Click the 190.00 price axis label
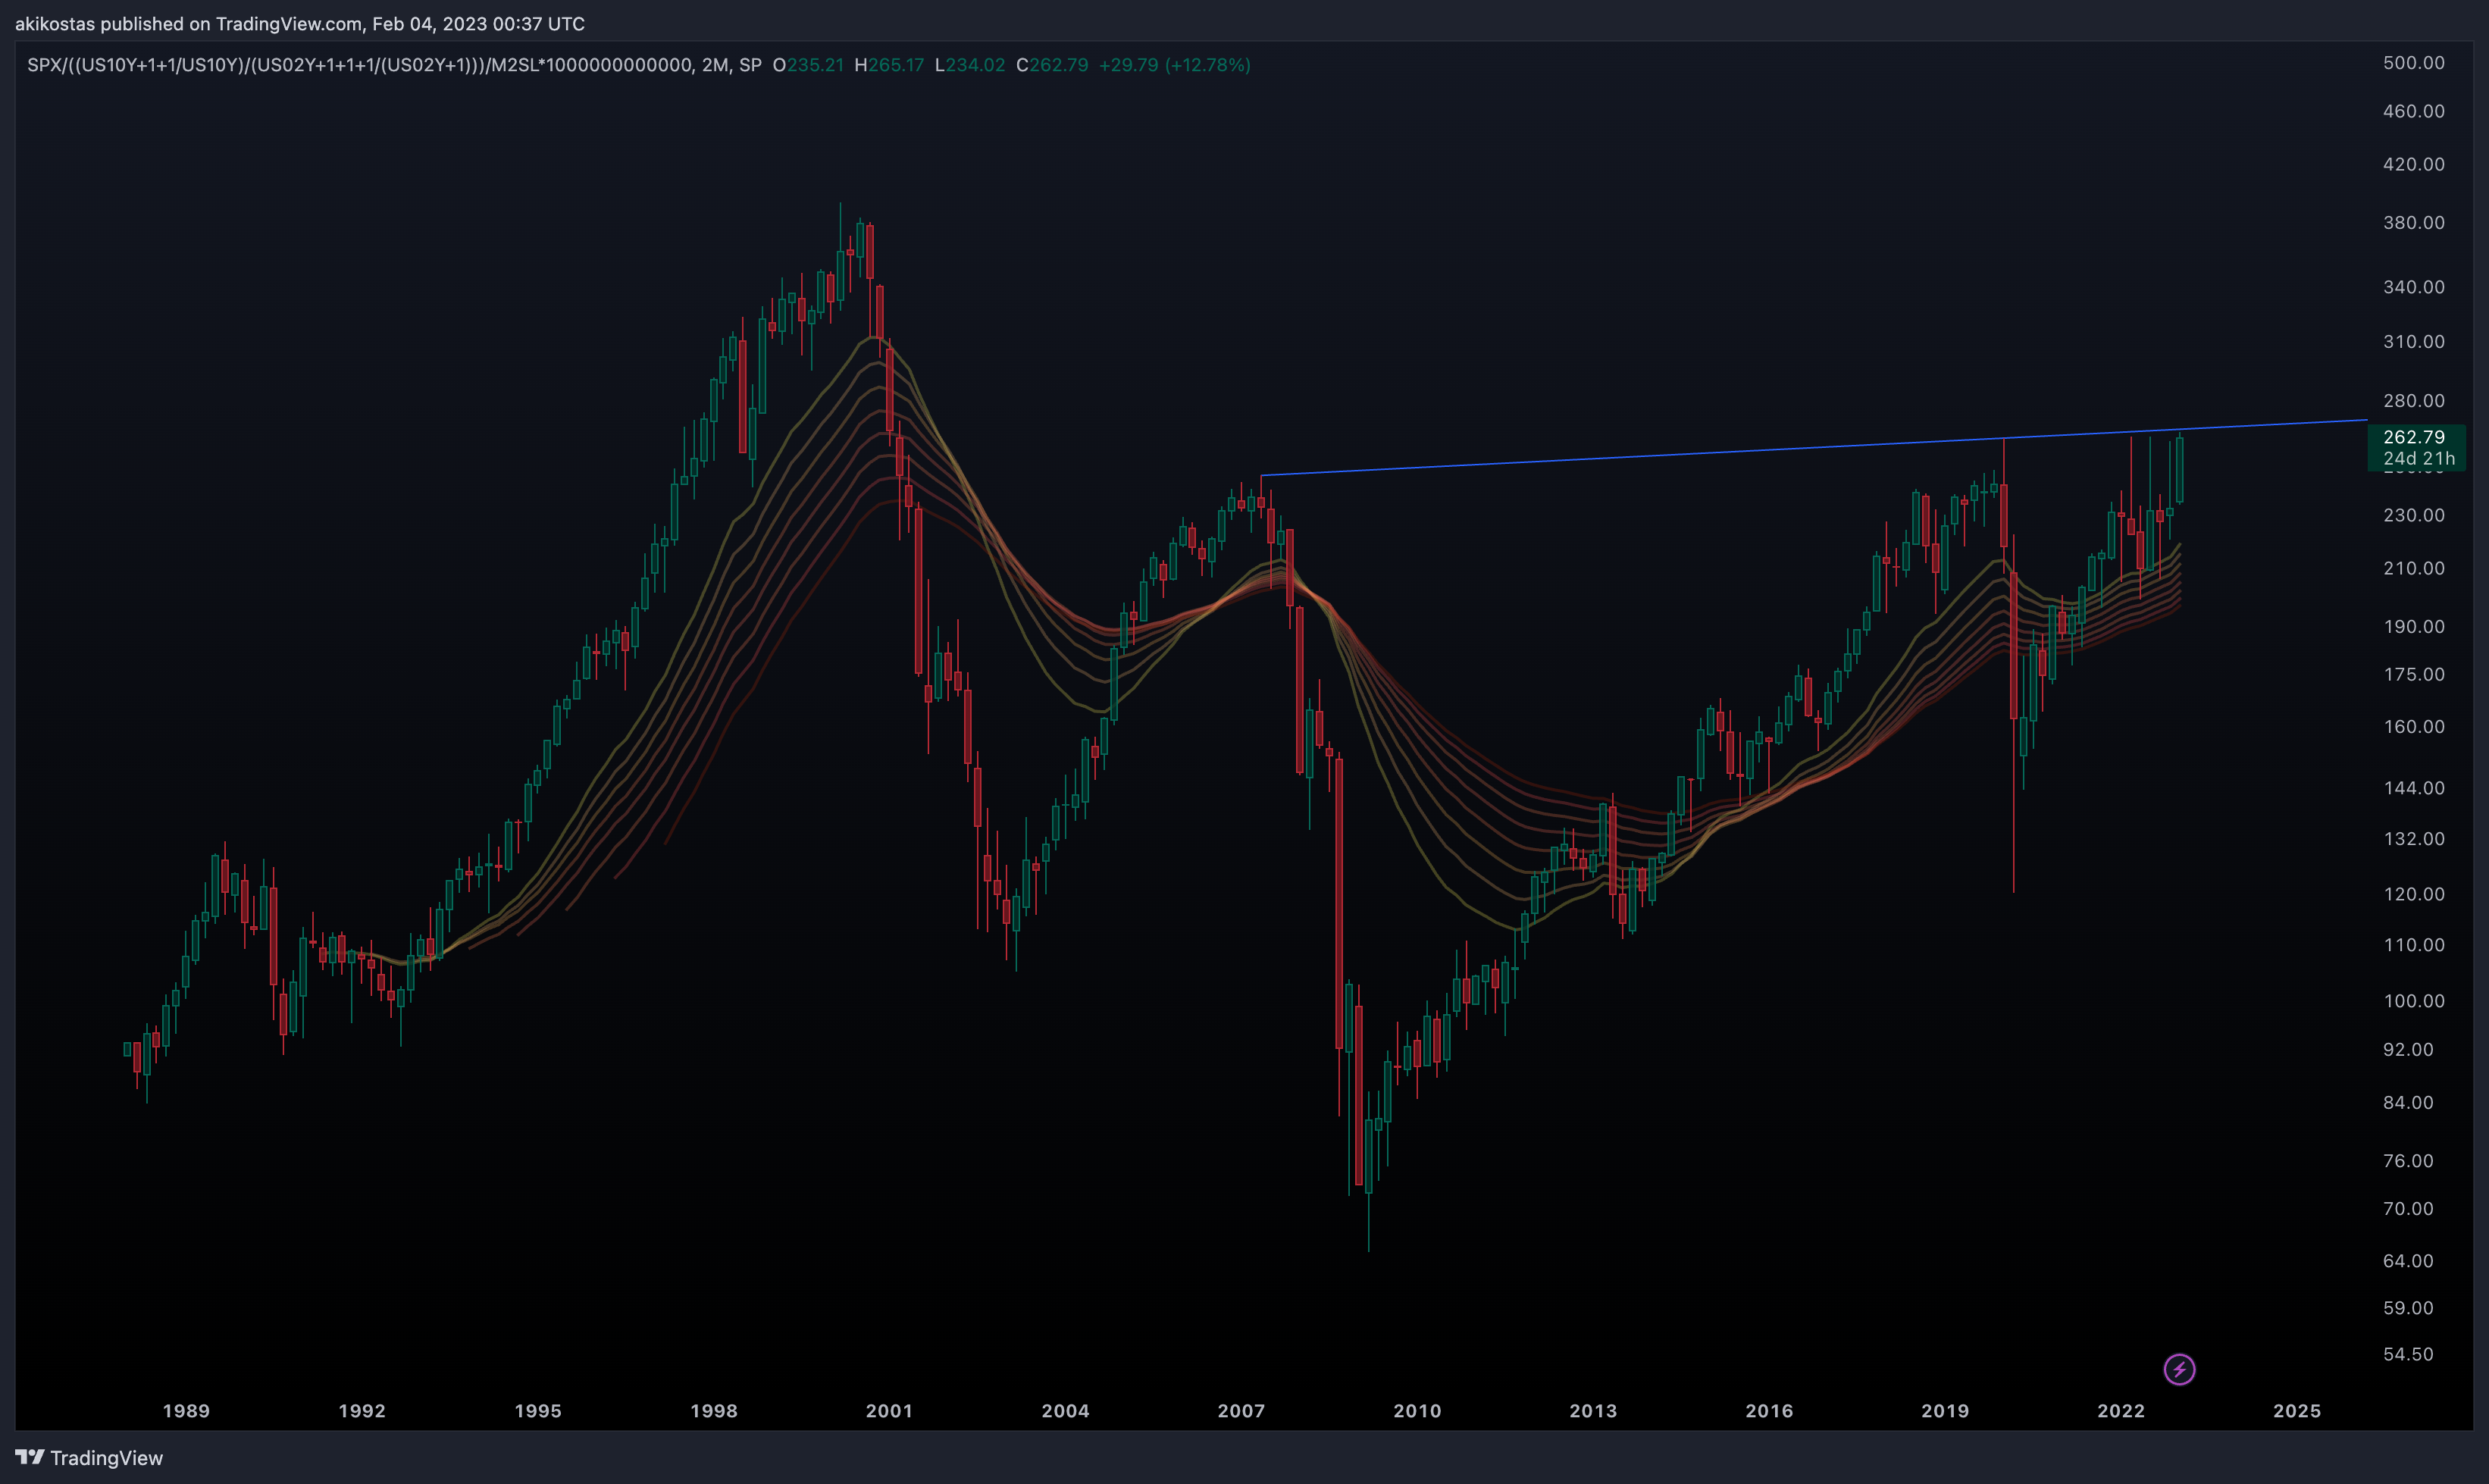 tap(2414, 626)
